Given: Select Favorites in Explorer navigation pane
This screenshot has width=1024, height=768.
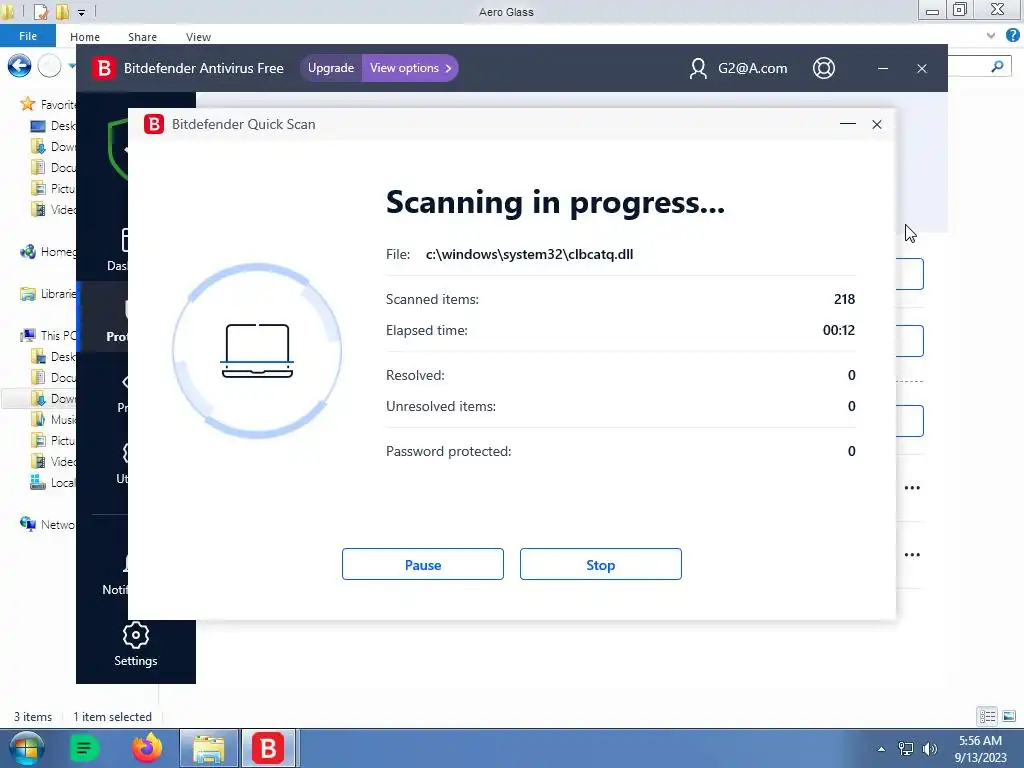Looking at the screenshot, I should pyautogui.click(x=48, y=104).
